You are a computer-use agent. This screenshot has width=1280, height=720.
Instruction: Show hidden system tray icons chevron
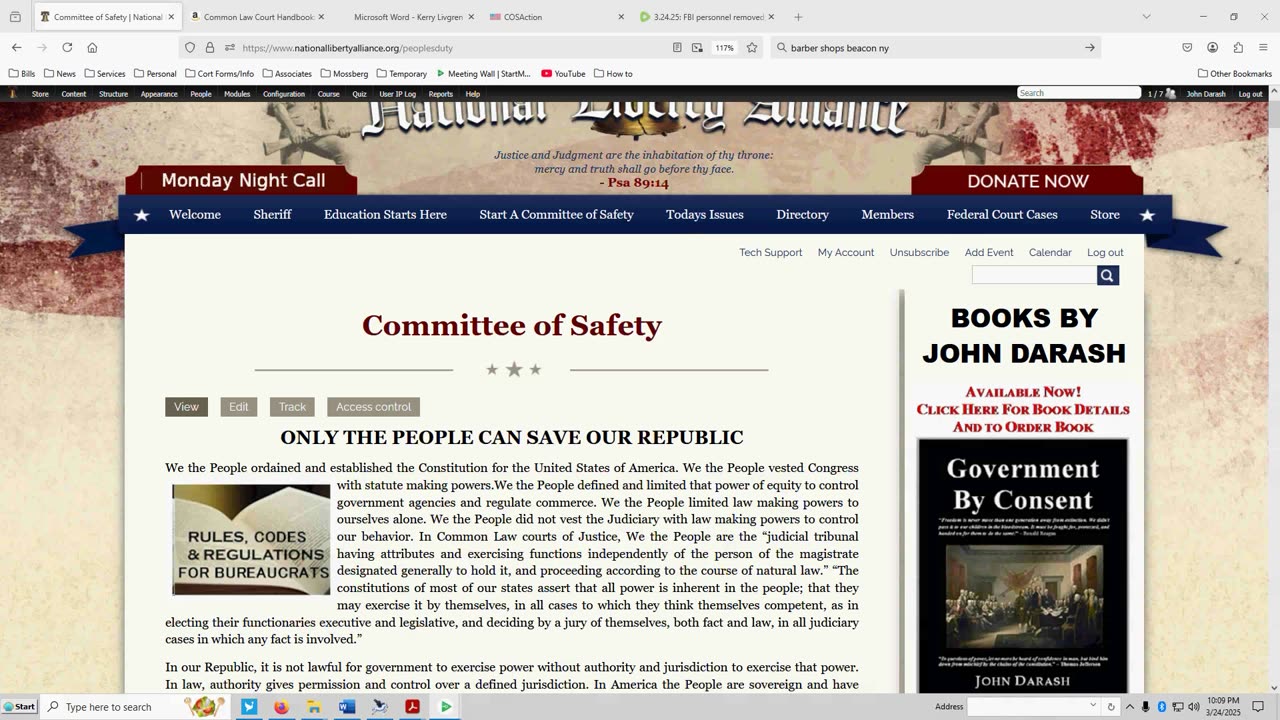pyautogui.click(x=1130, y=707)
